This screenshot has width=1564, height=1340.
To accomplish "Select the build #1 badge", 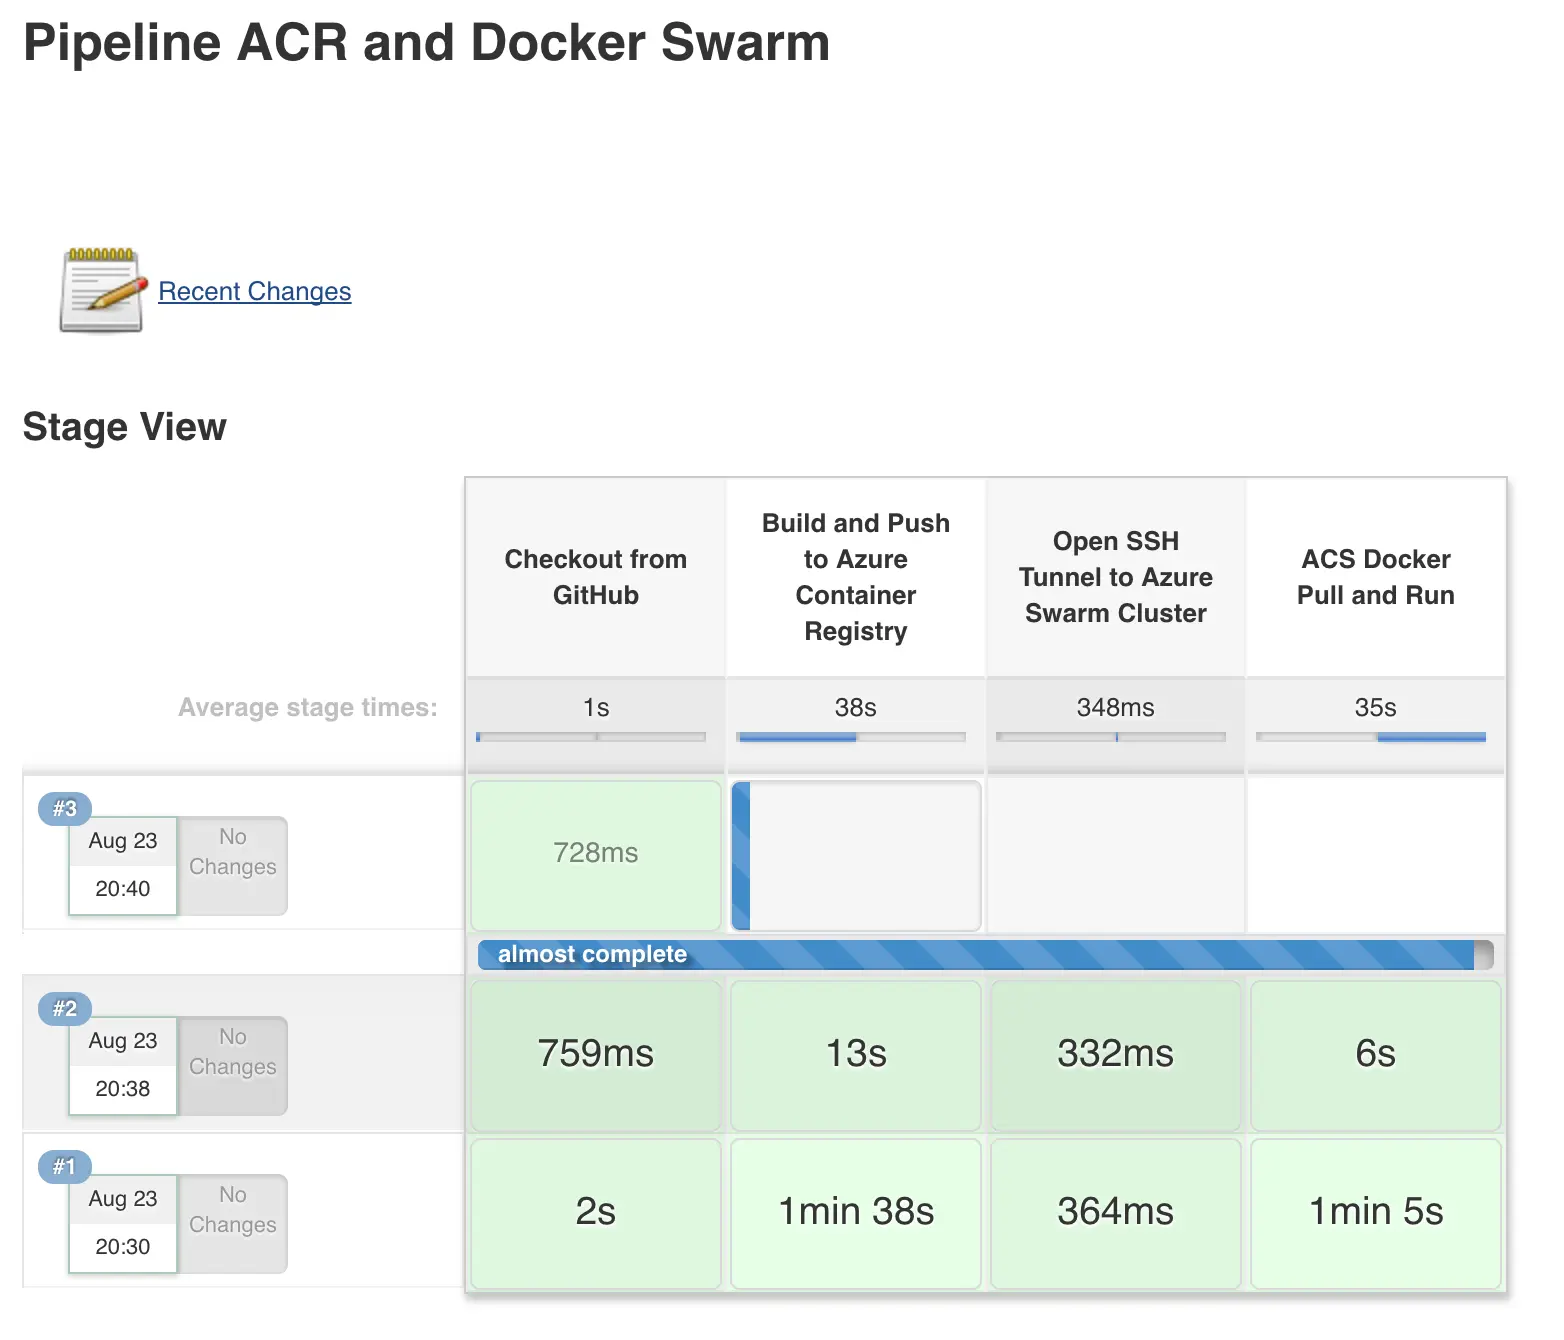I will 63,1166.
